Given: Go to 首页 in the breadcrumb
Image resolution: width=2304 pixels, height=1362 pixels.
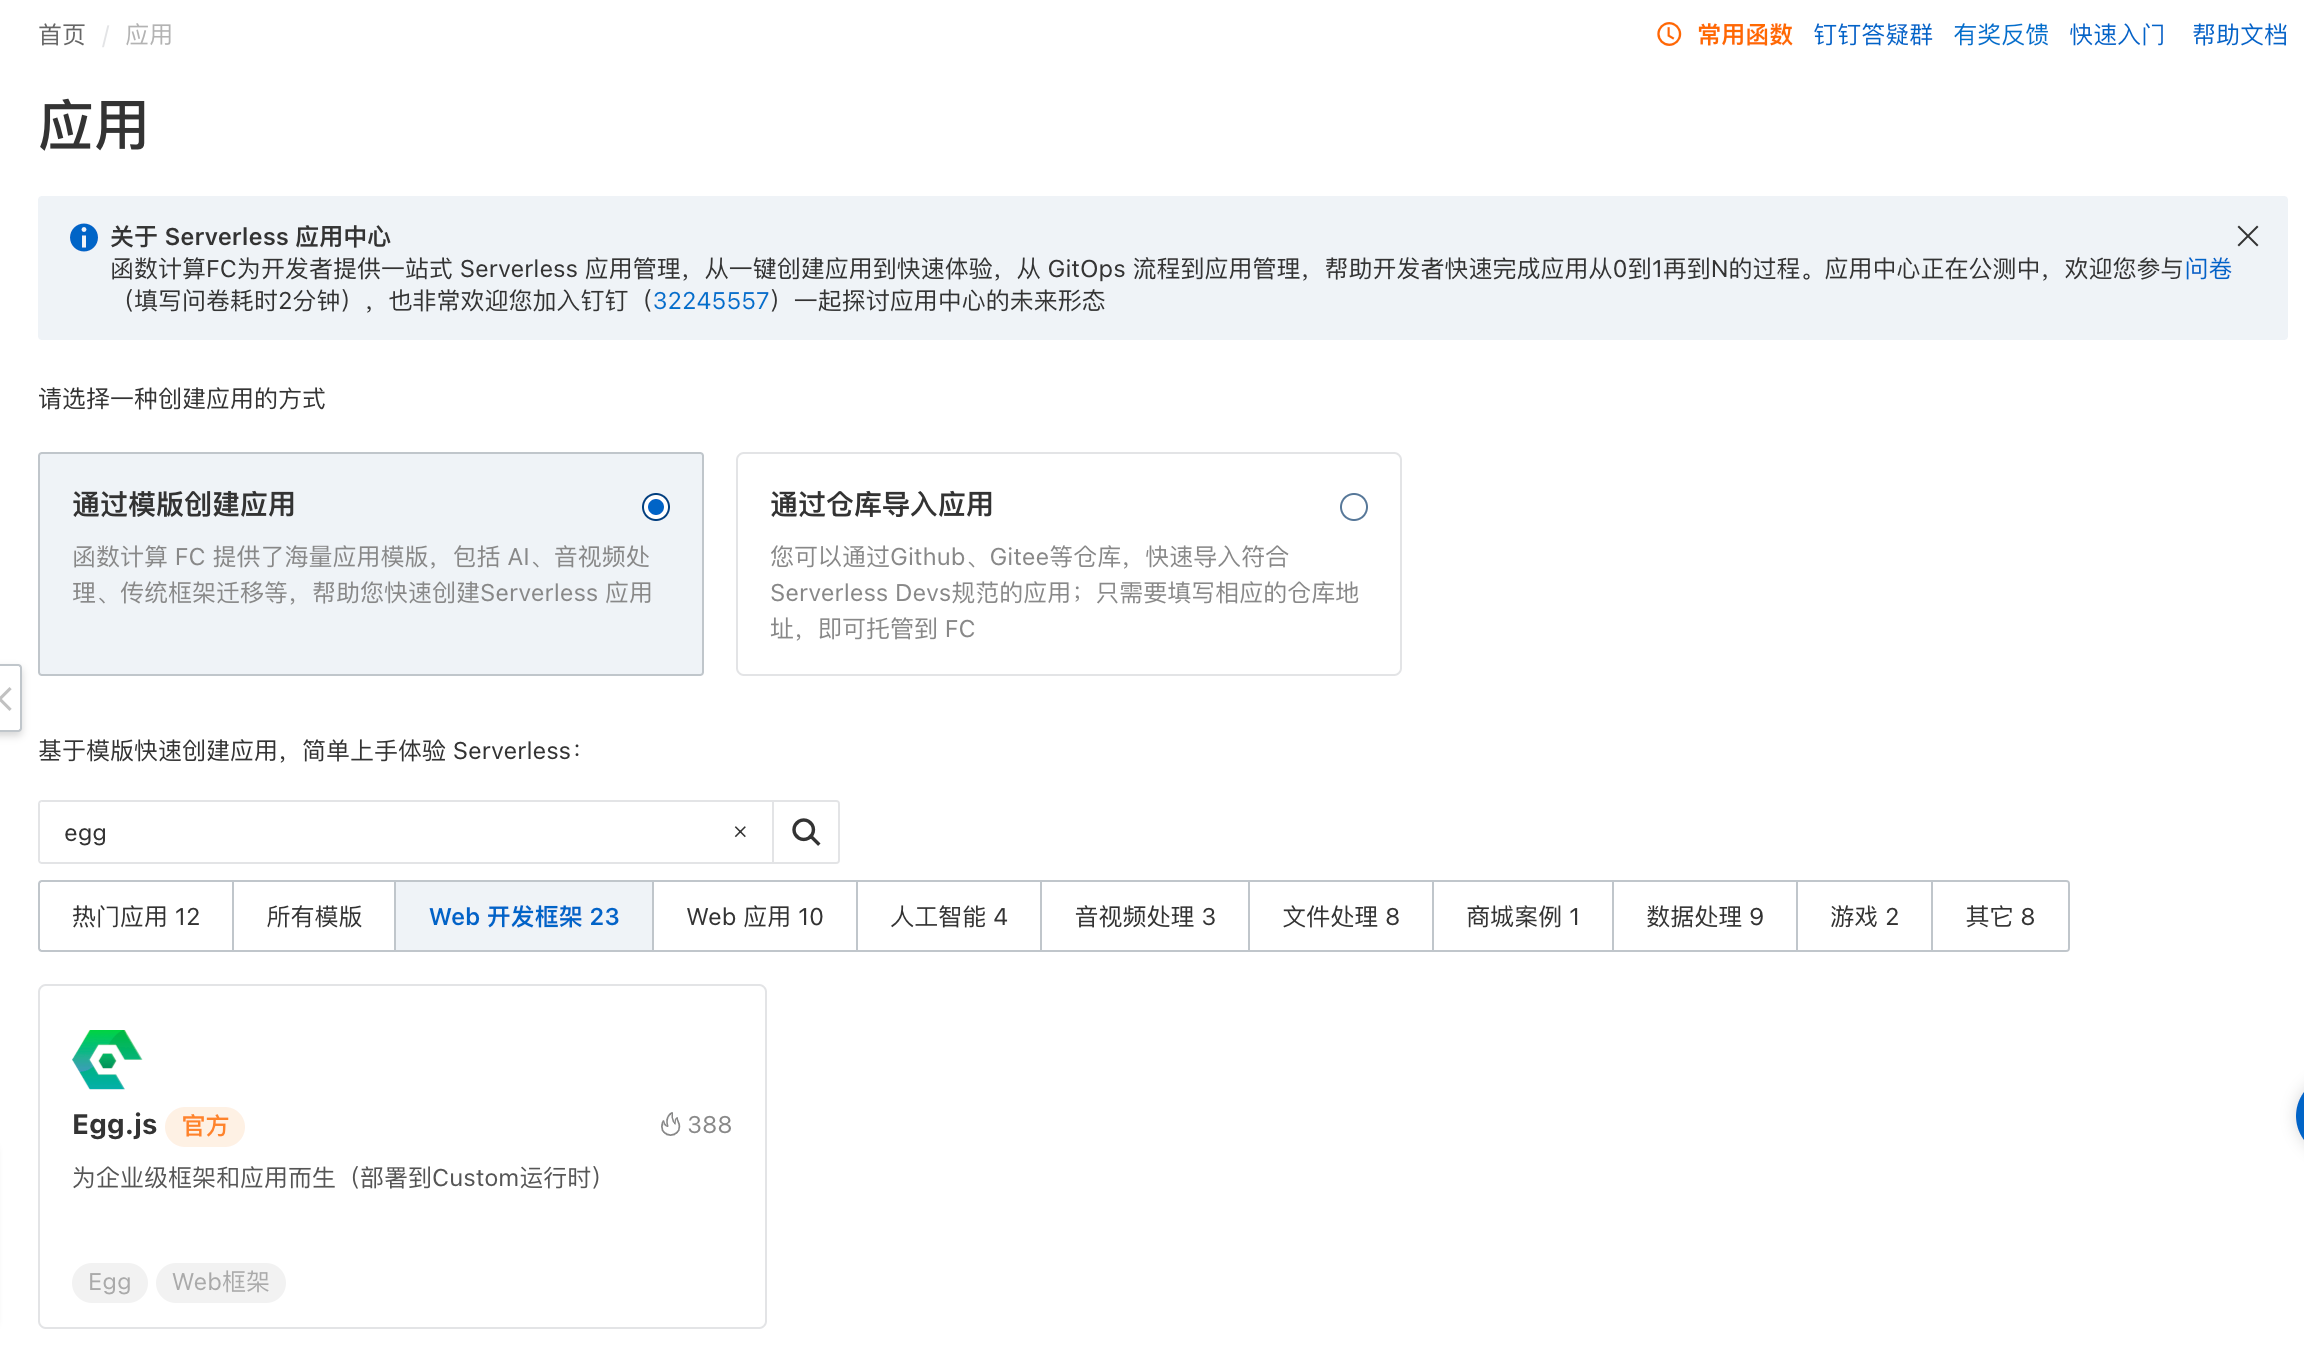Looking at the screenshot, I should 62,35.
